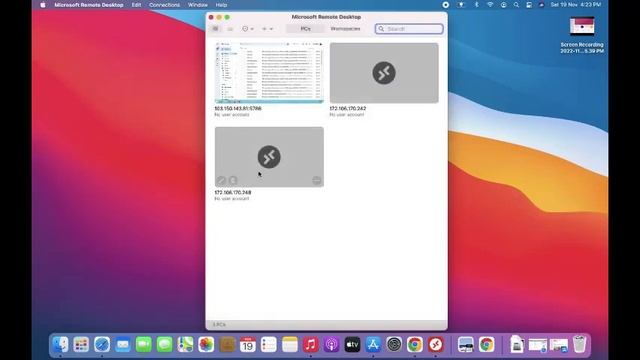The width and height of the screenshot is (640, 360).
Task: Click the duplicate icon on the 172.106.170.248 tile
Action: [x=233, y=180]
